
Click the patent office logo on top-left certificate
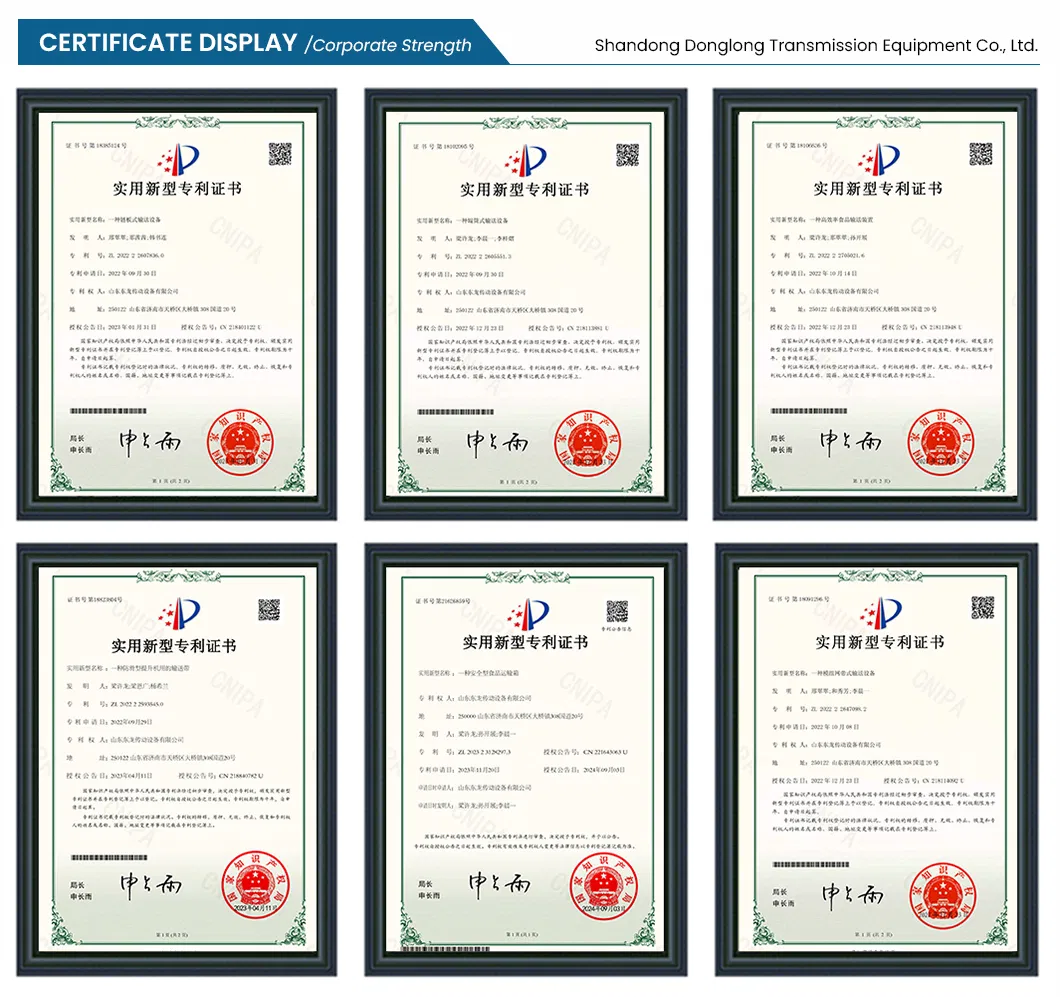(183, 158)
